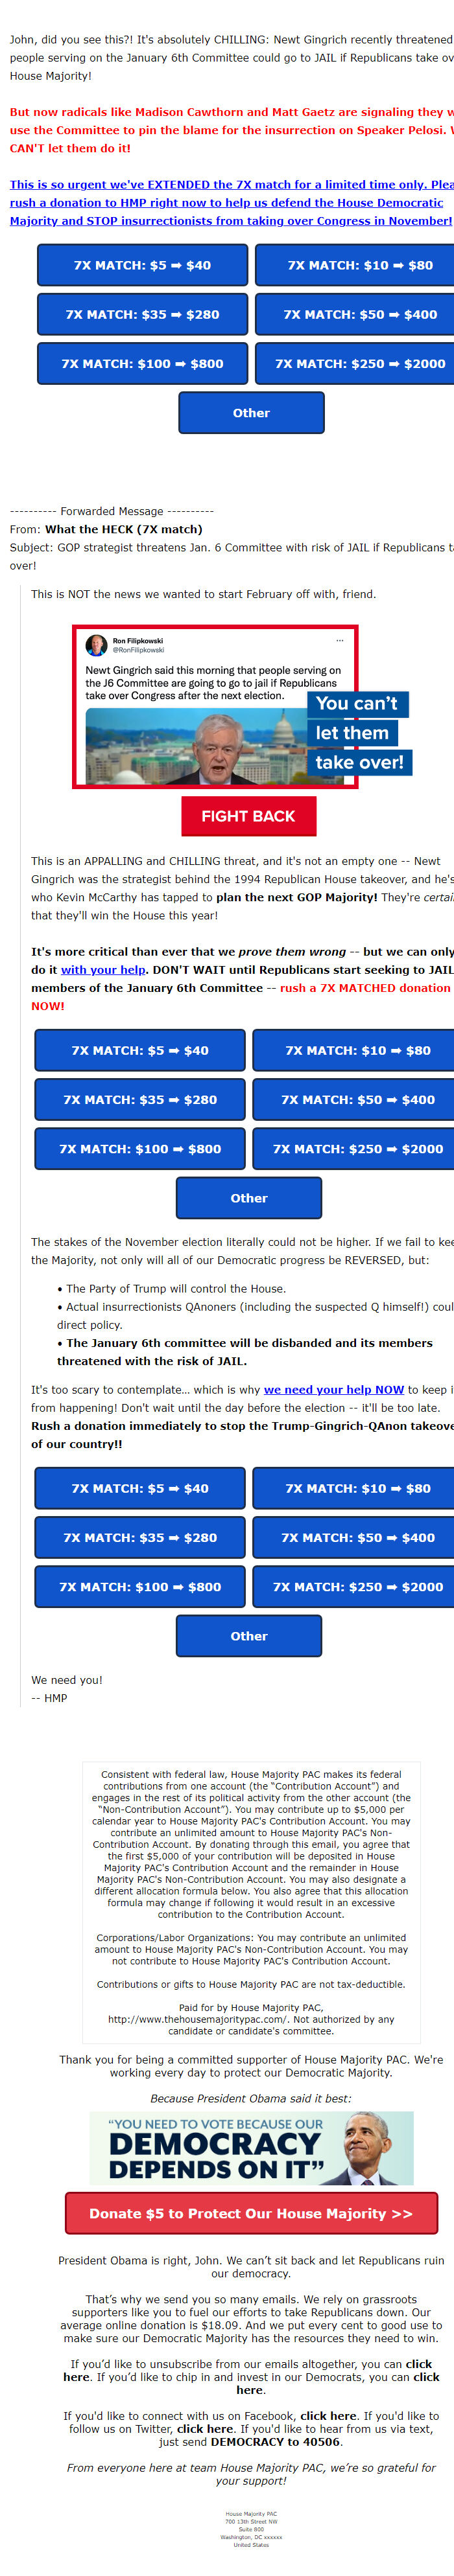Select the last "7X MATCH: $250 → $2000" button

tap(357, 1587)
